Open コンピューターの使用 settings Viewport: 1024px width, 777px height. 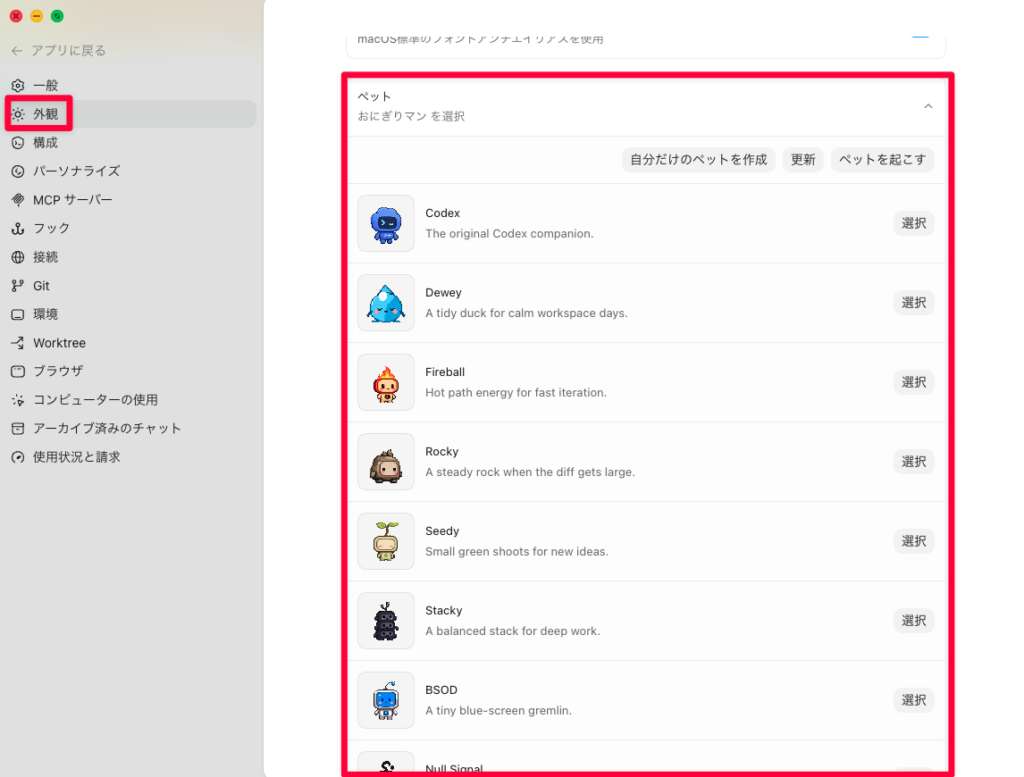click(x=131, y=400)
